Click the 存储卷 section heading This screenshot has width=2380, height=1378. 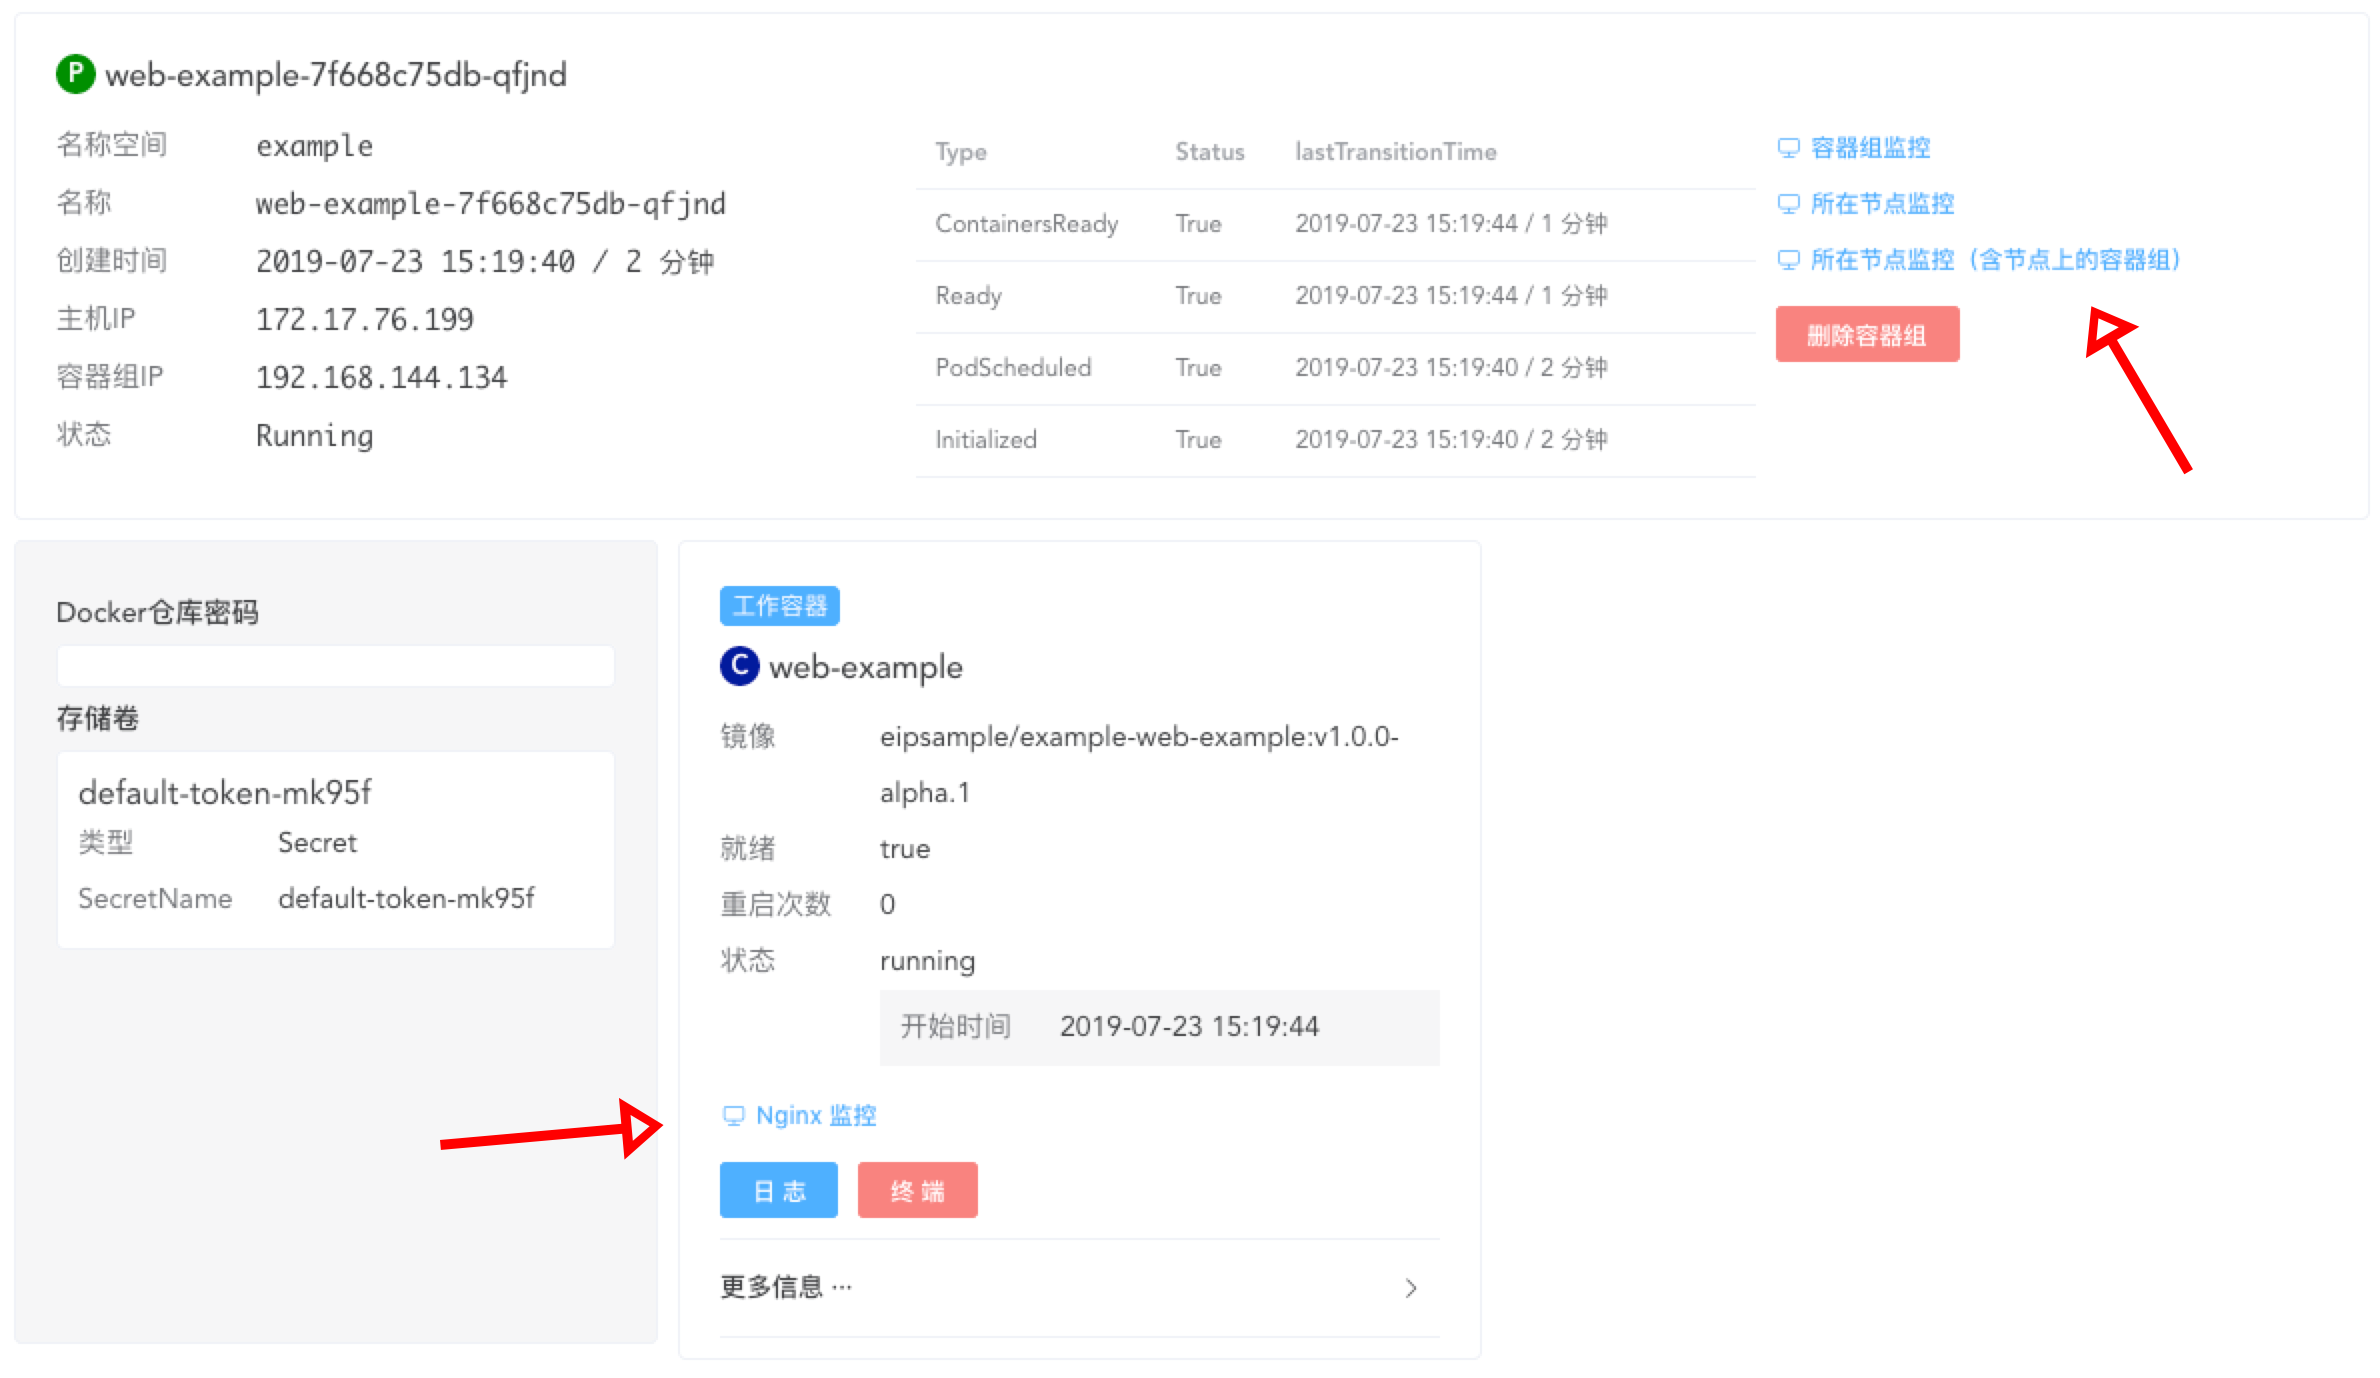(97, 718)
